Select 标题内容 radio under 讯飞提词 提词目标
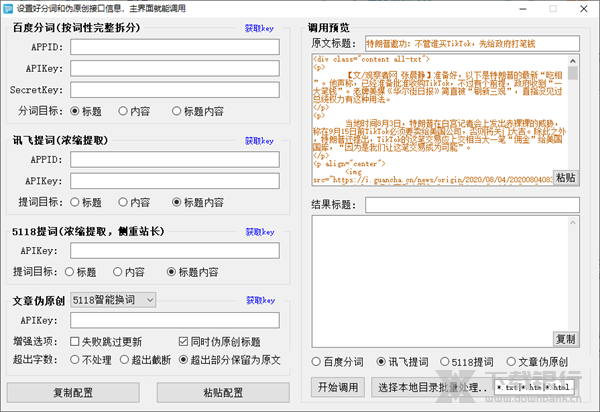The width and height of the screenshot is (600, 412). pyautogui.click(x=197, y=202)
